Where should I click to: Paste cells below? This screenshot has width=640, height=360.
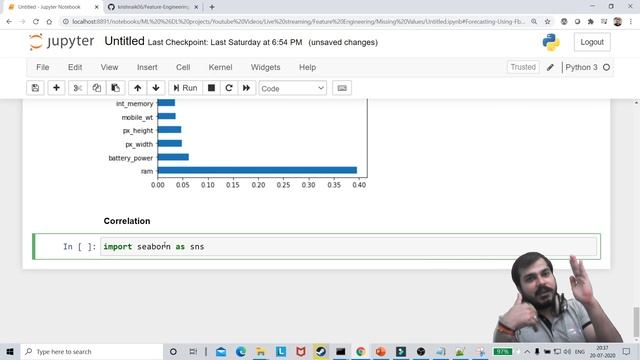click(116, 88)
